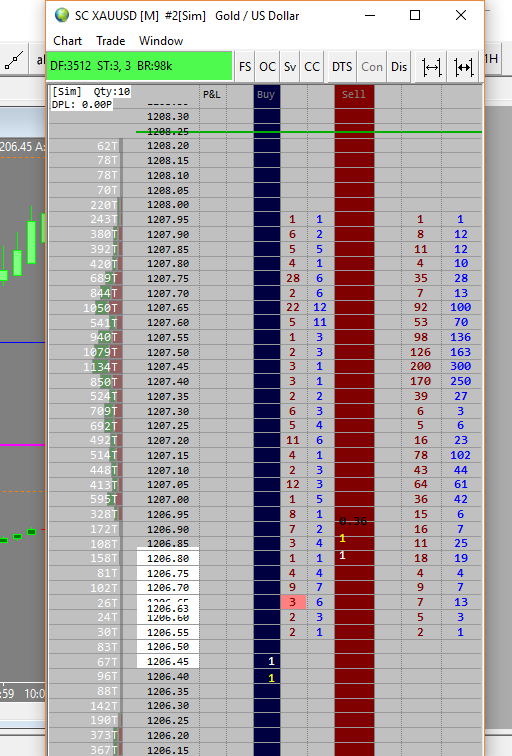Click the DTS toolbar button
Screen dimensions: 512x756
coord(342,67)
